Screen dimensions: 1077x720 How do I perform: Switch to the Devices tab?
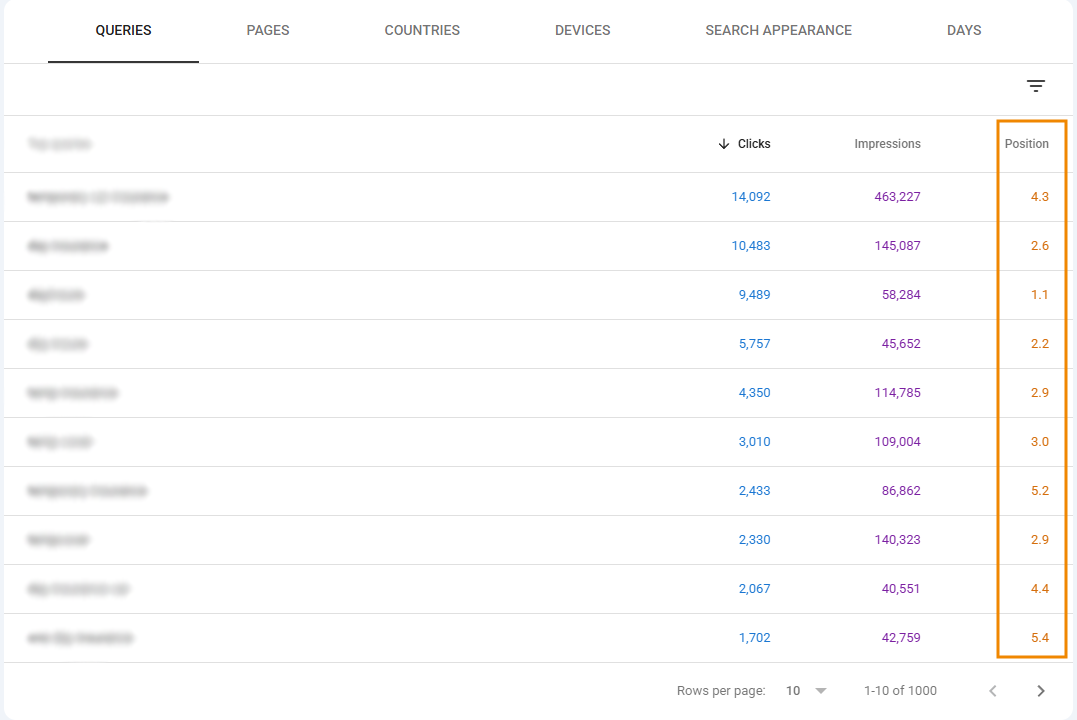click(582, 30)
